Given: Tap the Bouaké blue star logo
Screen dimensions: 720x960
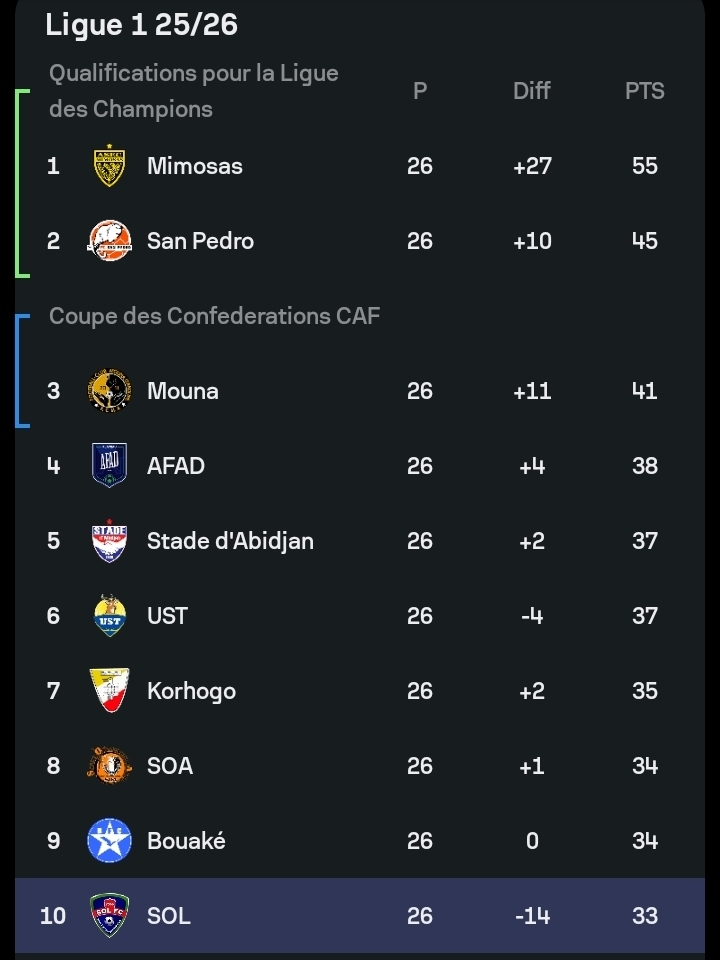Looking at the screenshot, I should pyautogui.click(x=109, y=841).
